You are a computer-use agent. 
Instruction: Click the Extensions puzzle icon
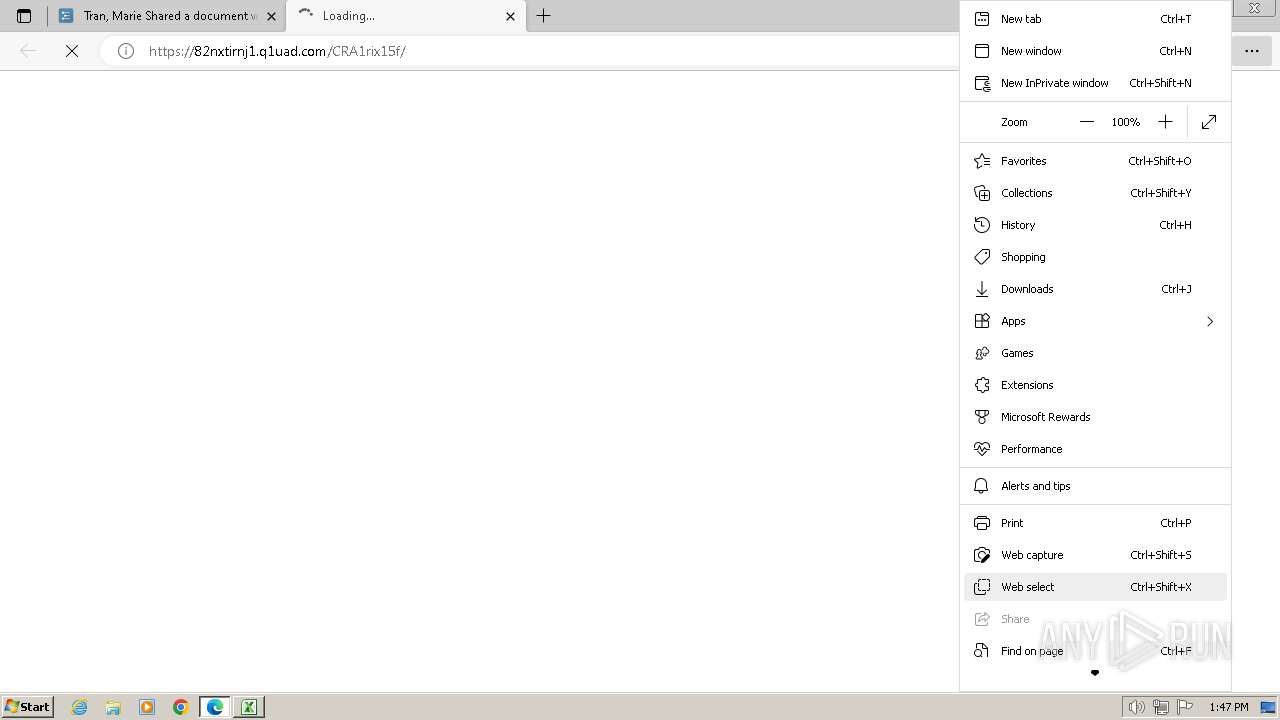tap(982, 385)
